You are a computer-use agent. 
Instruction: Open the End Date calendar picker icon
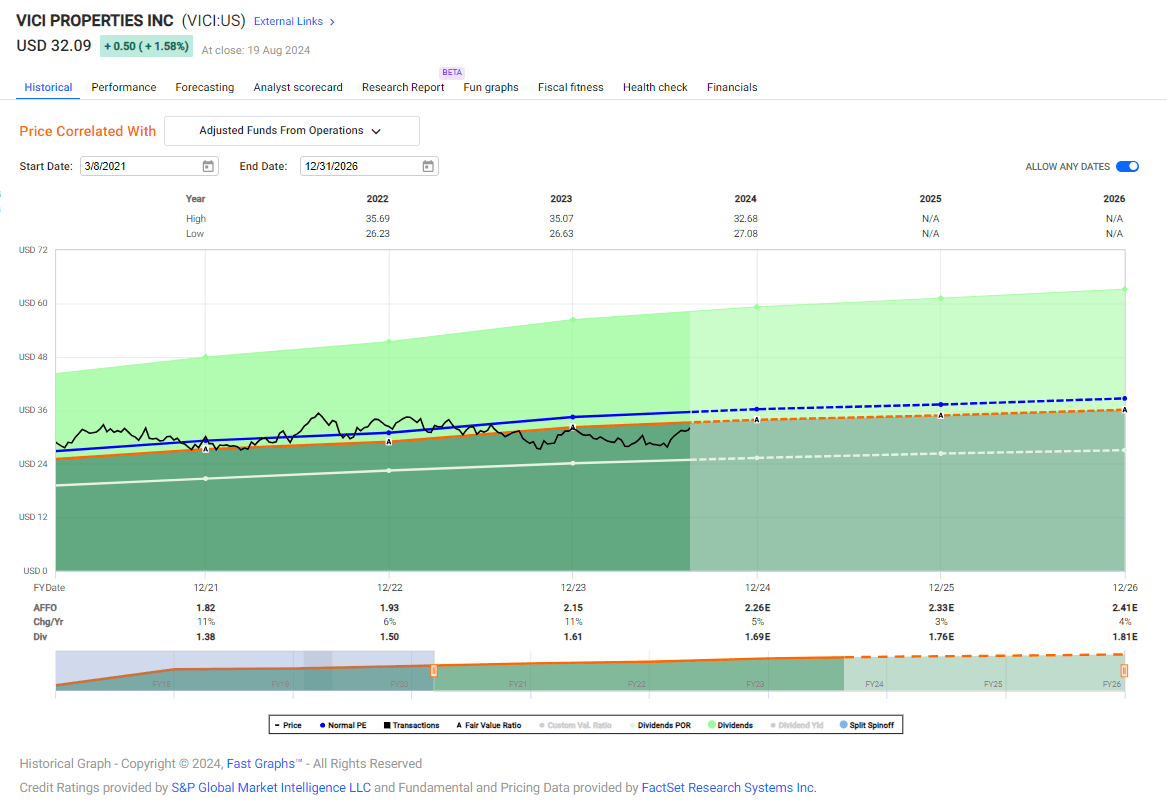click(428, 166)
